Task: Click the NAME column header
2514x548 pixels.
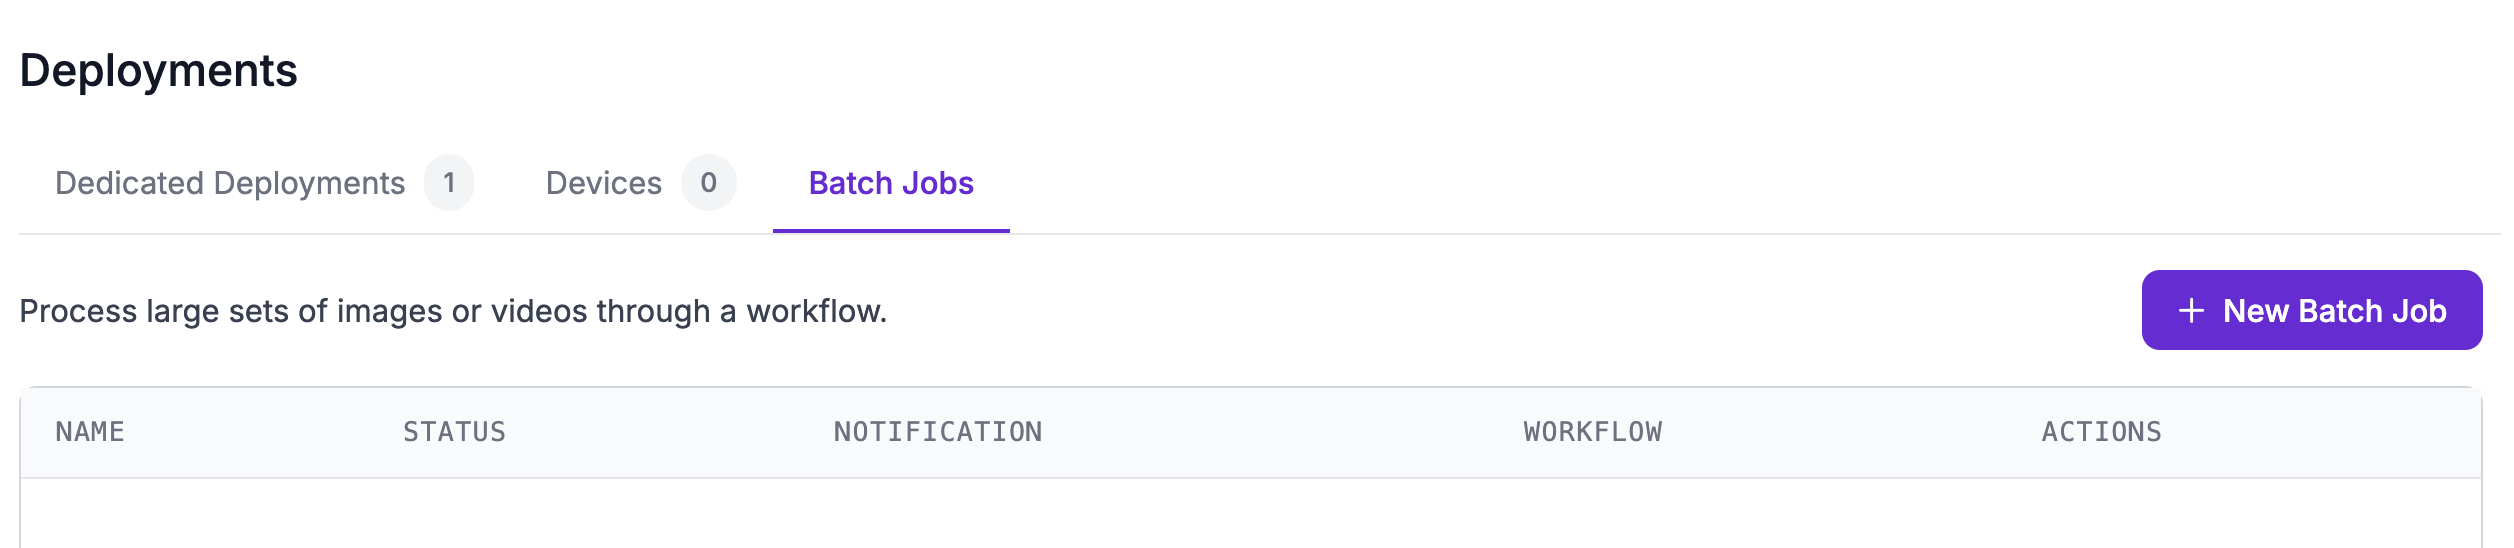Action: tap(90, 432)
